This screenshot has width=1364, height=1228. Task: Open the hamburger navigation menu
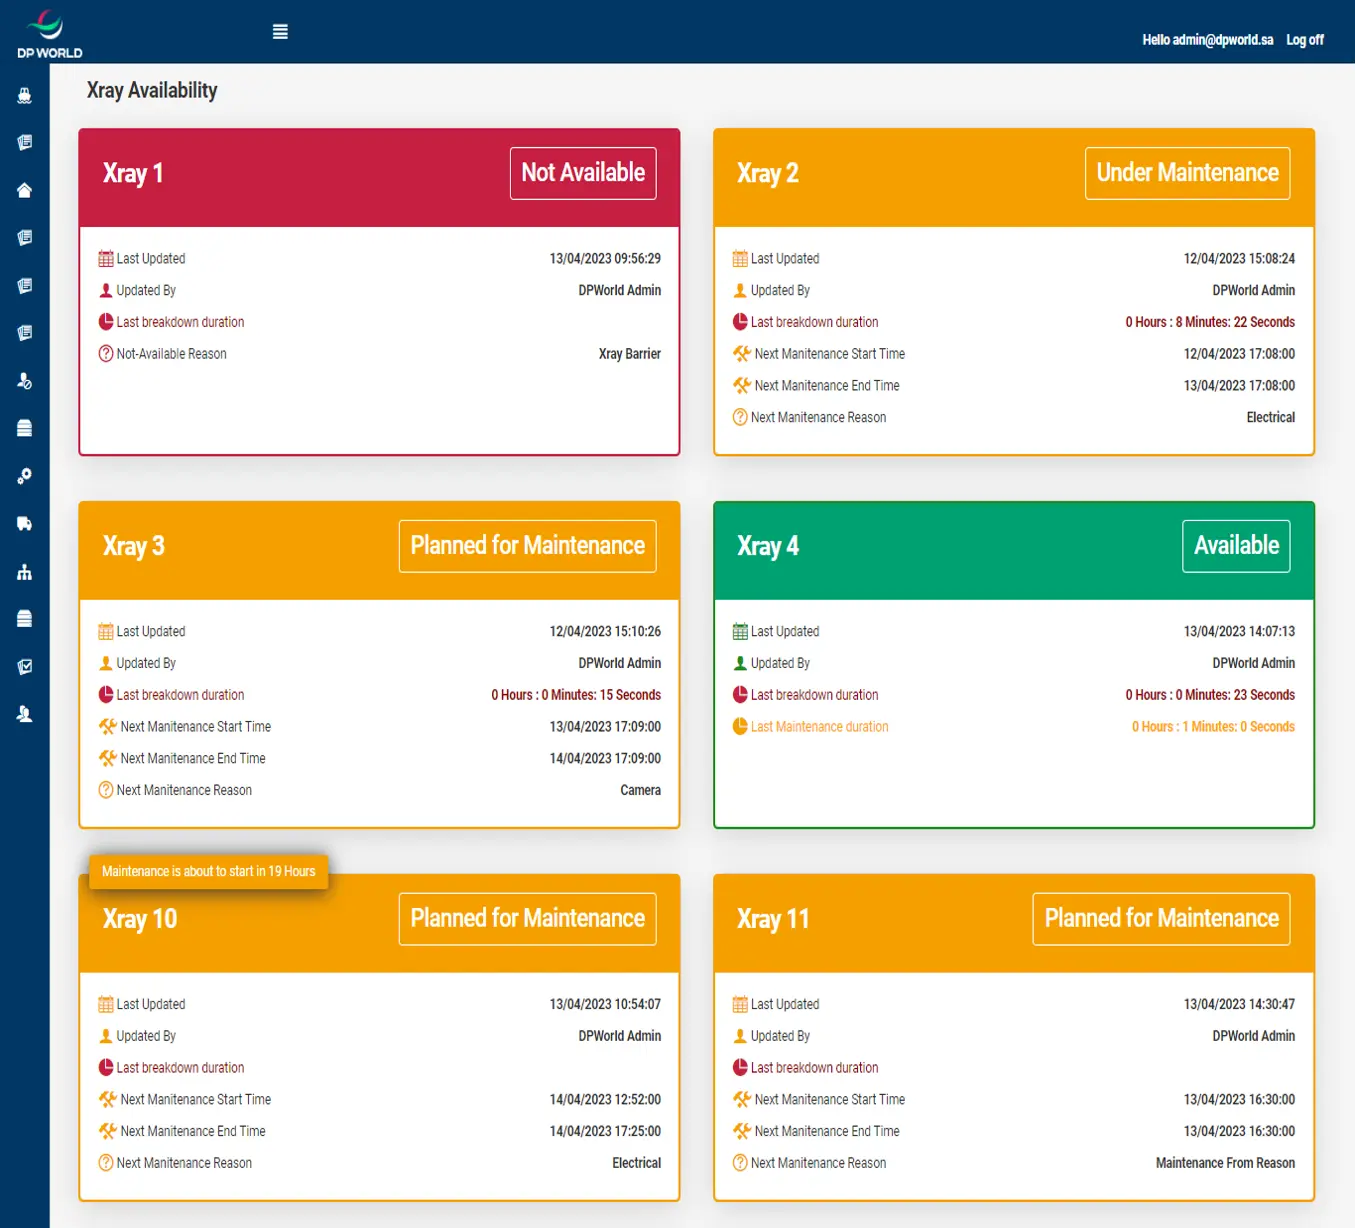(280, 30)
